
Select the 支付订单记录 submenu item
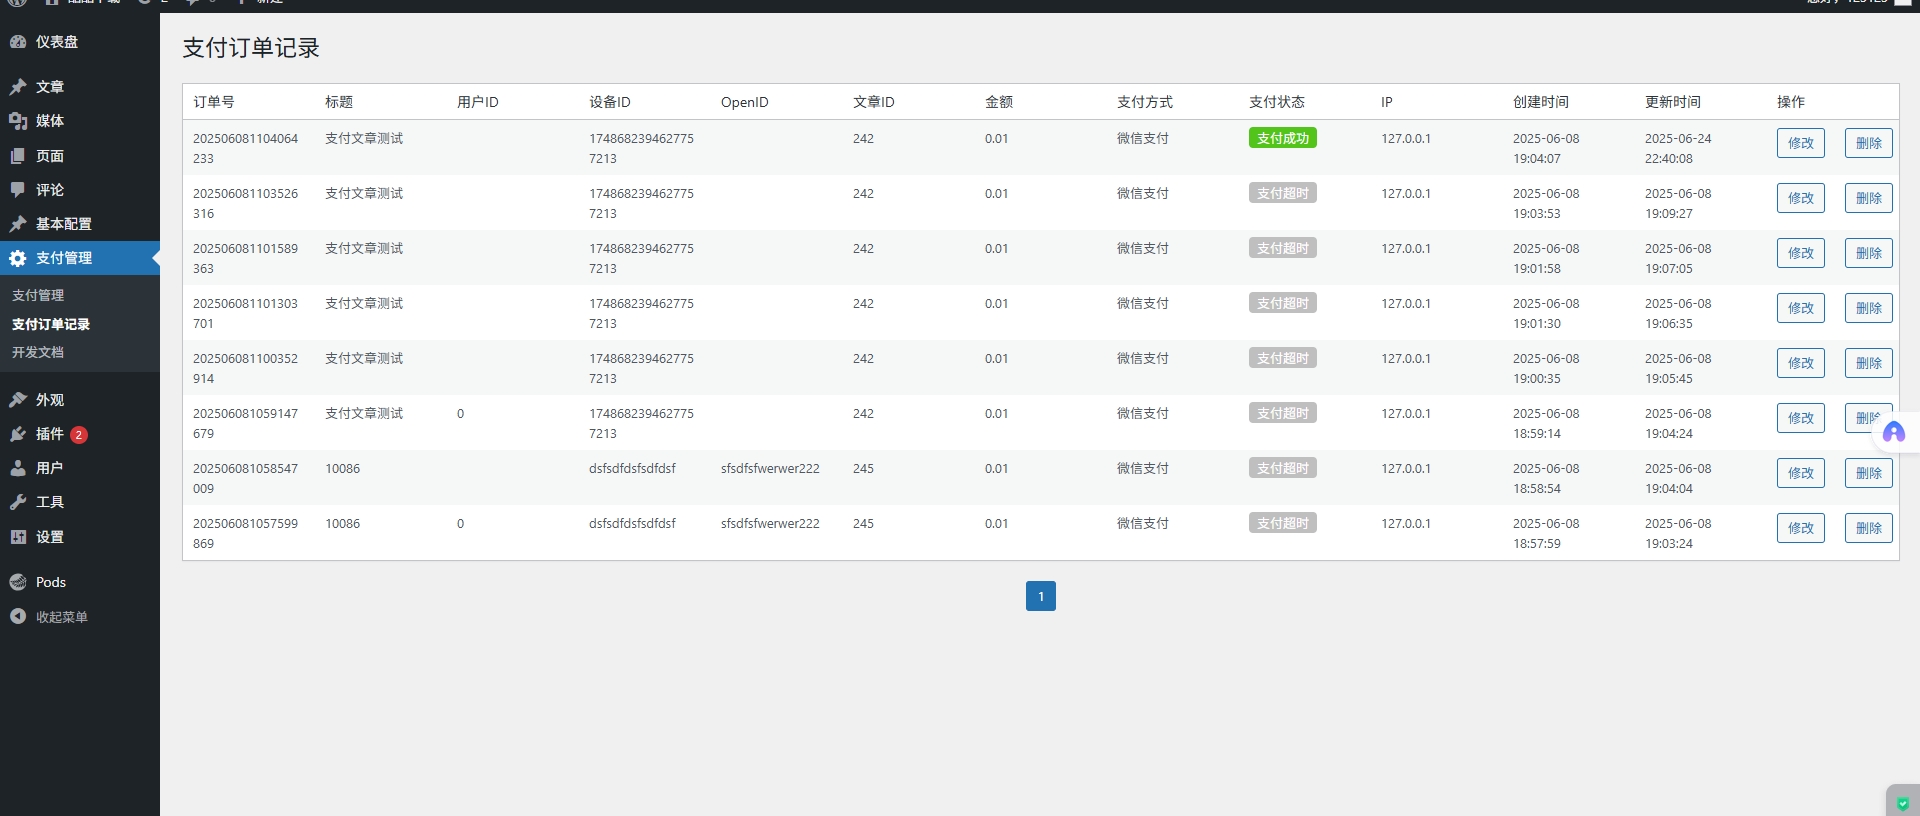[x=51, y=324]
